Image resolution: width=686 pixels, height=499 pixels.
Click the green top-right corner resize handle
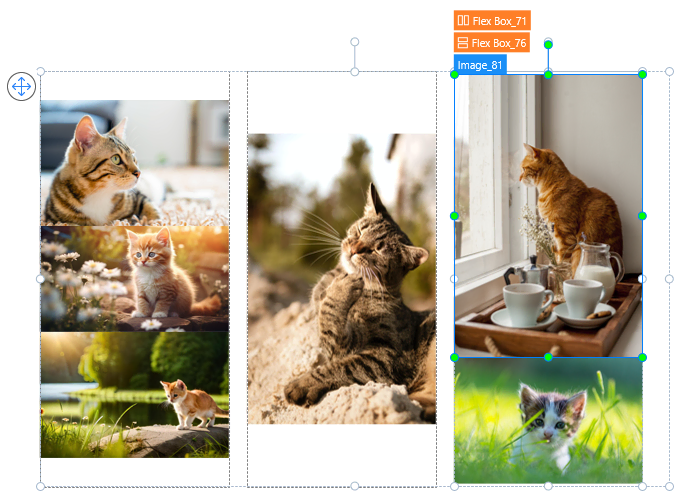[642, 74]
